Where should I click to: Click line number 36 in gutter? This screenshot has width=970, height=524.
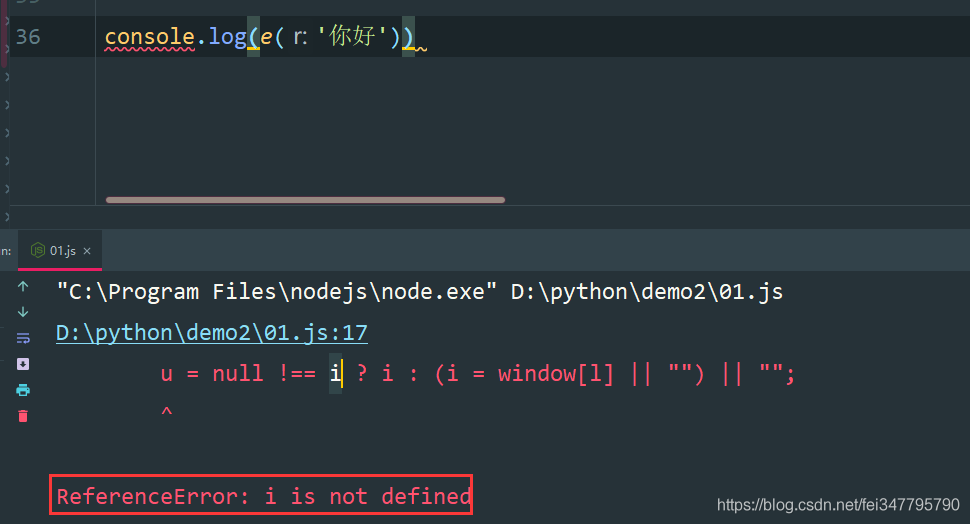click(28, 37)
